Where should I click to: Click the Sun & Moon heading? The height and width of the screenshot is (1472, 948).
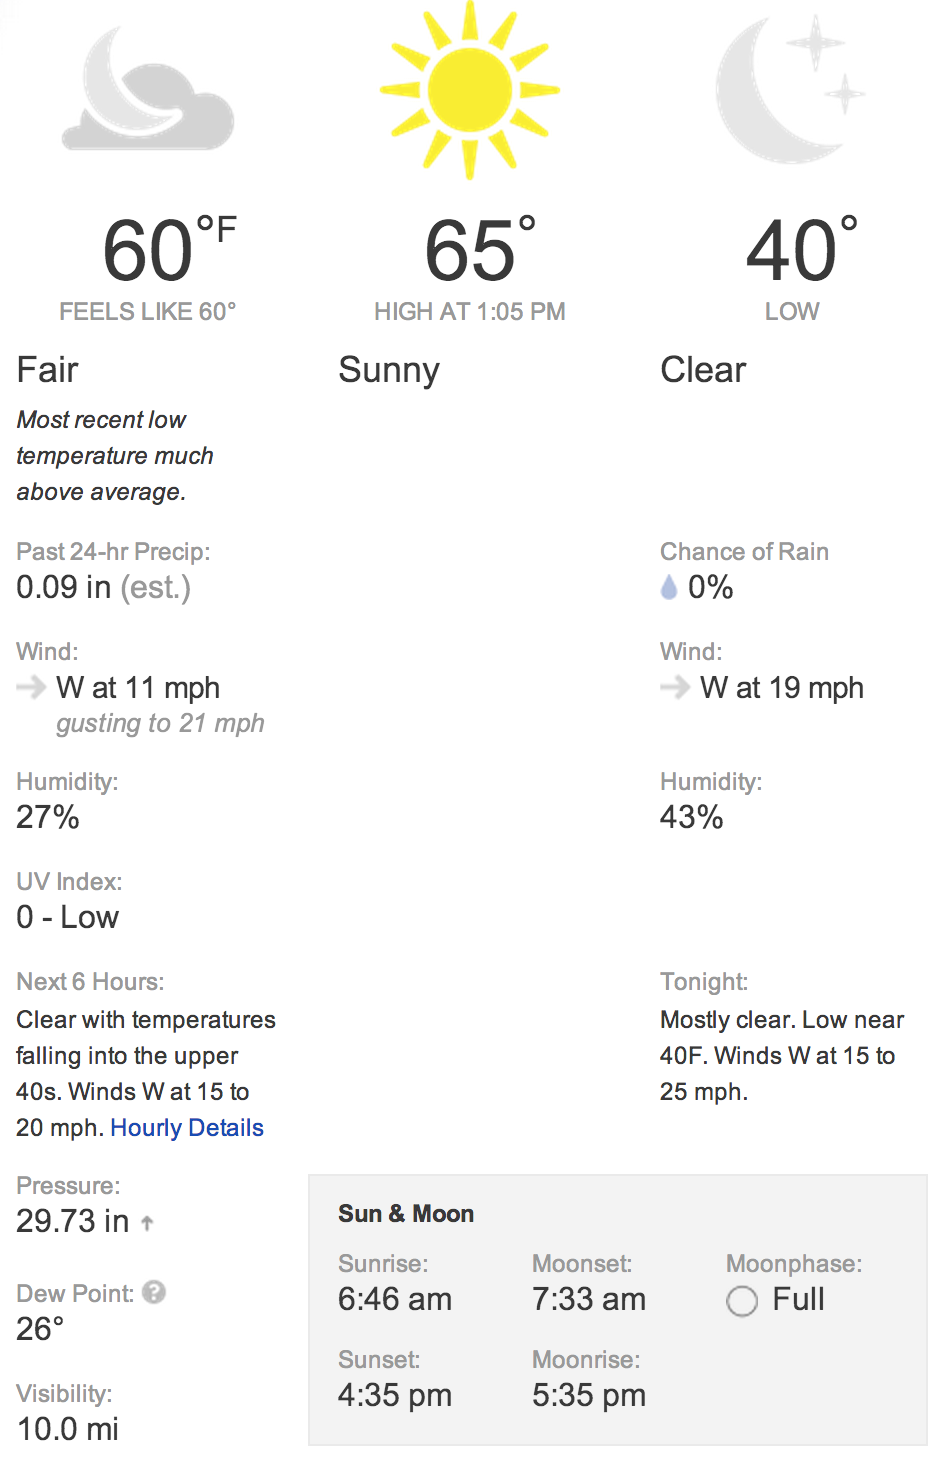pos(406,1214)
